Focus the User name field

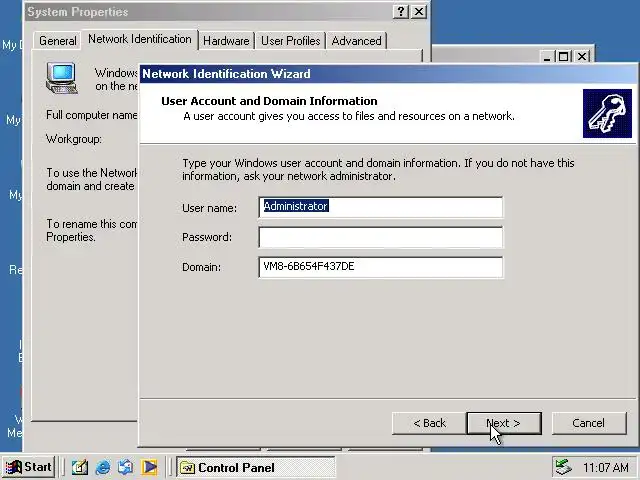click(381, 207)
